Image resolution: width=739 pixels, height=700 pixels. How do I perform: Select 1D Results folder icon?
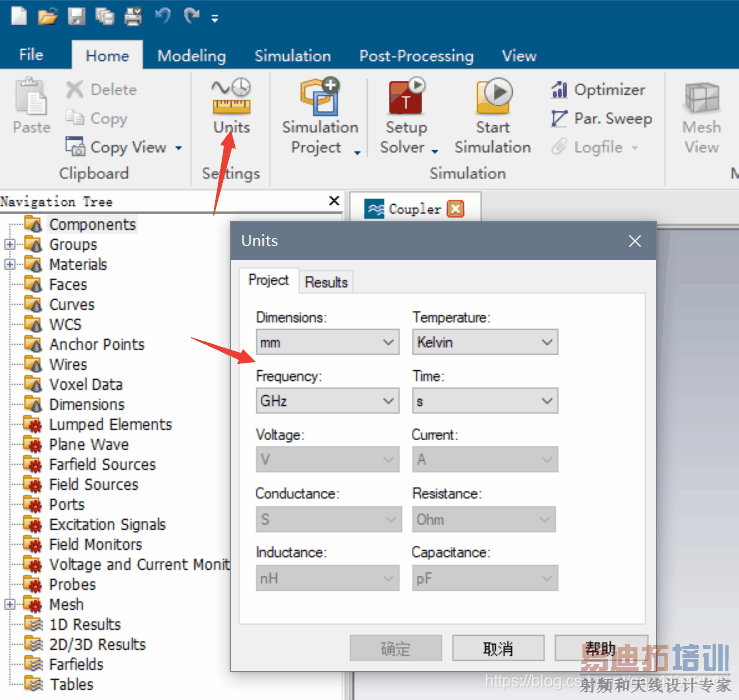click(x=33, y=624)
